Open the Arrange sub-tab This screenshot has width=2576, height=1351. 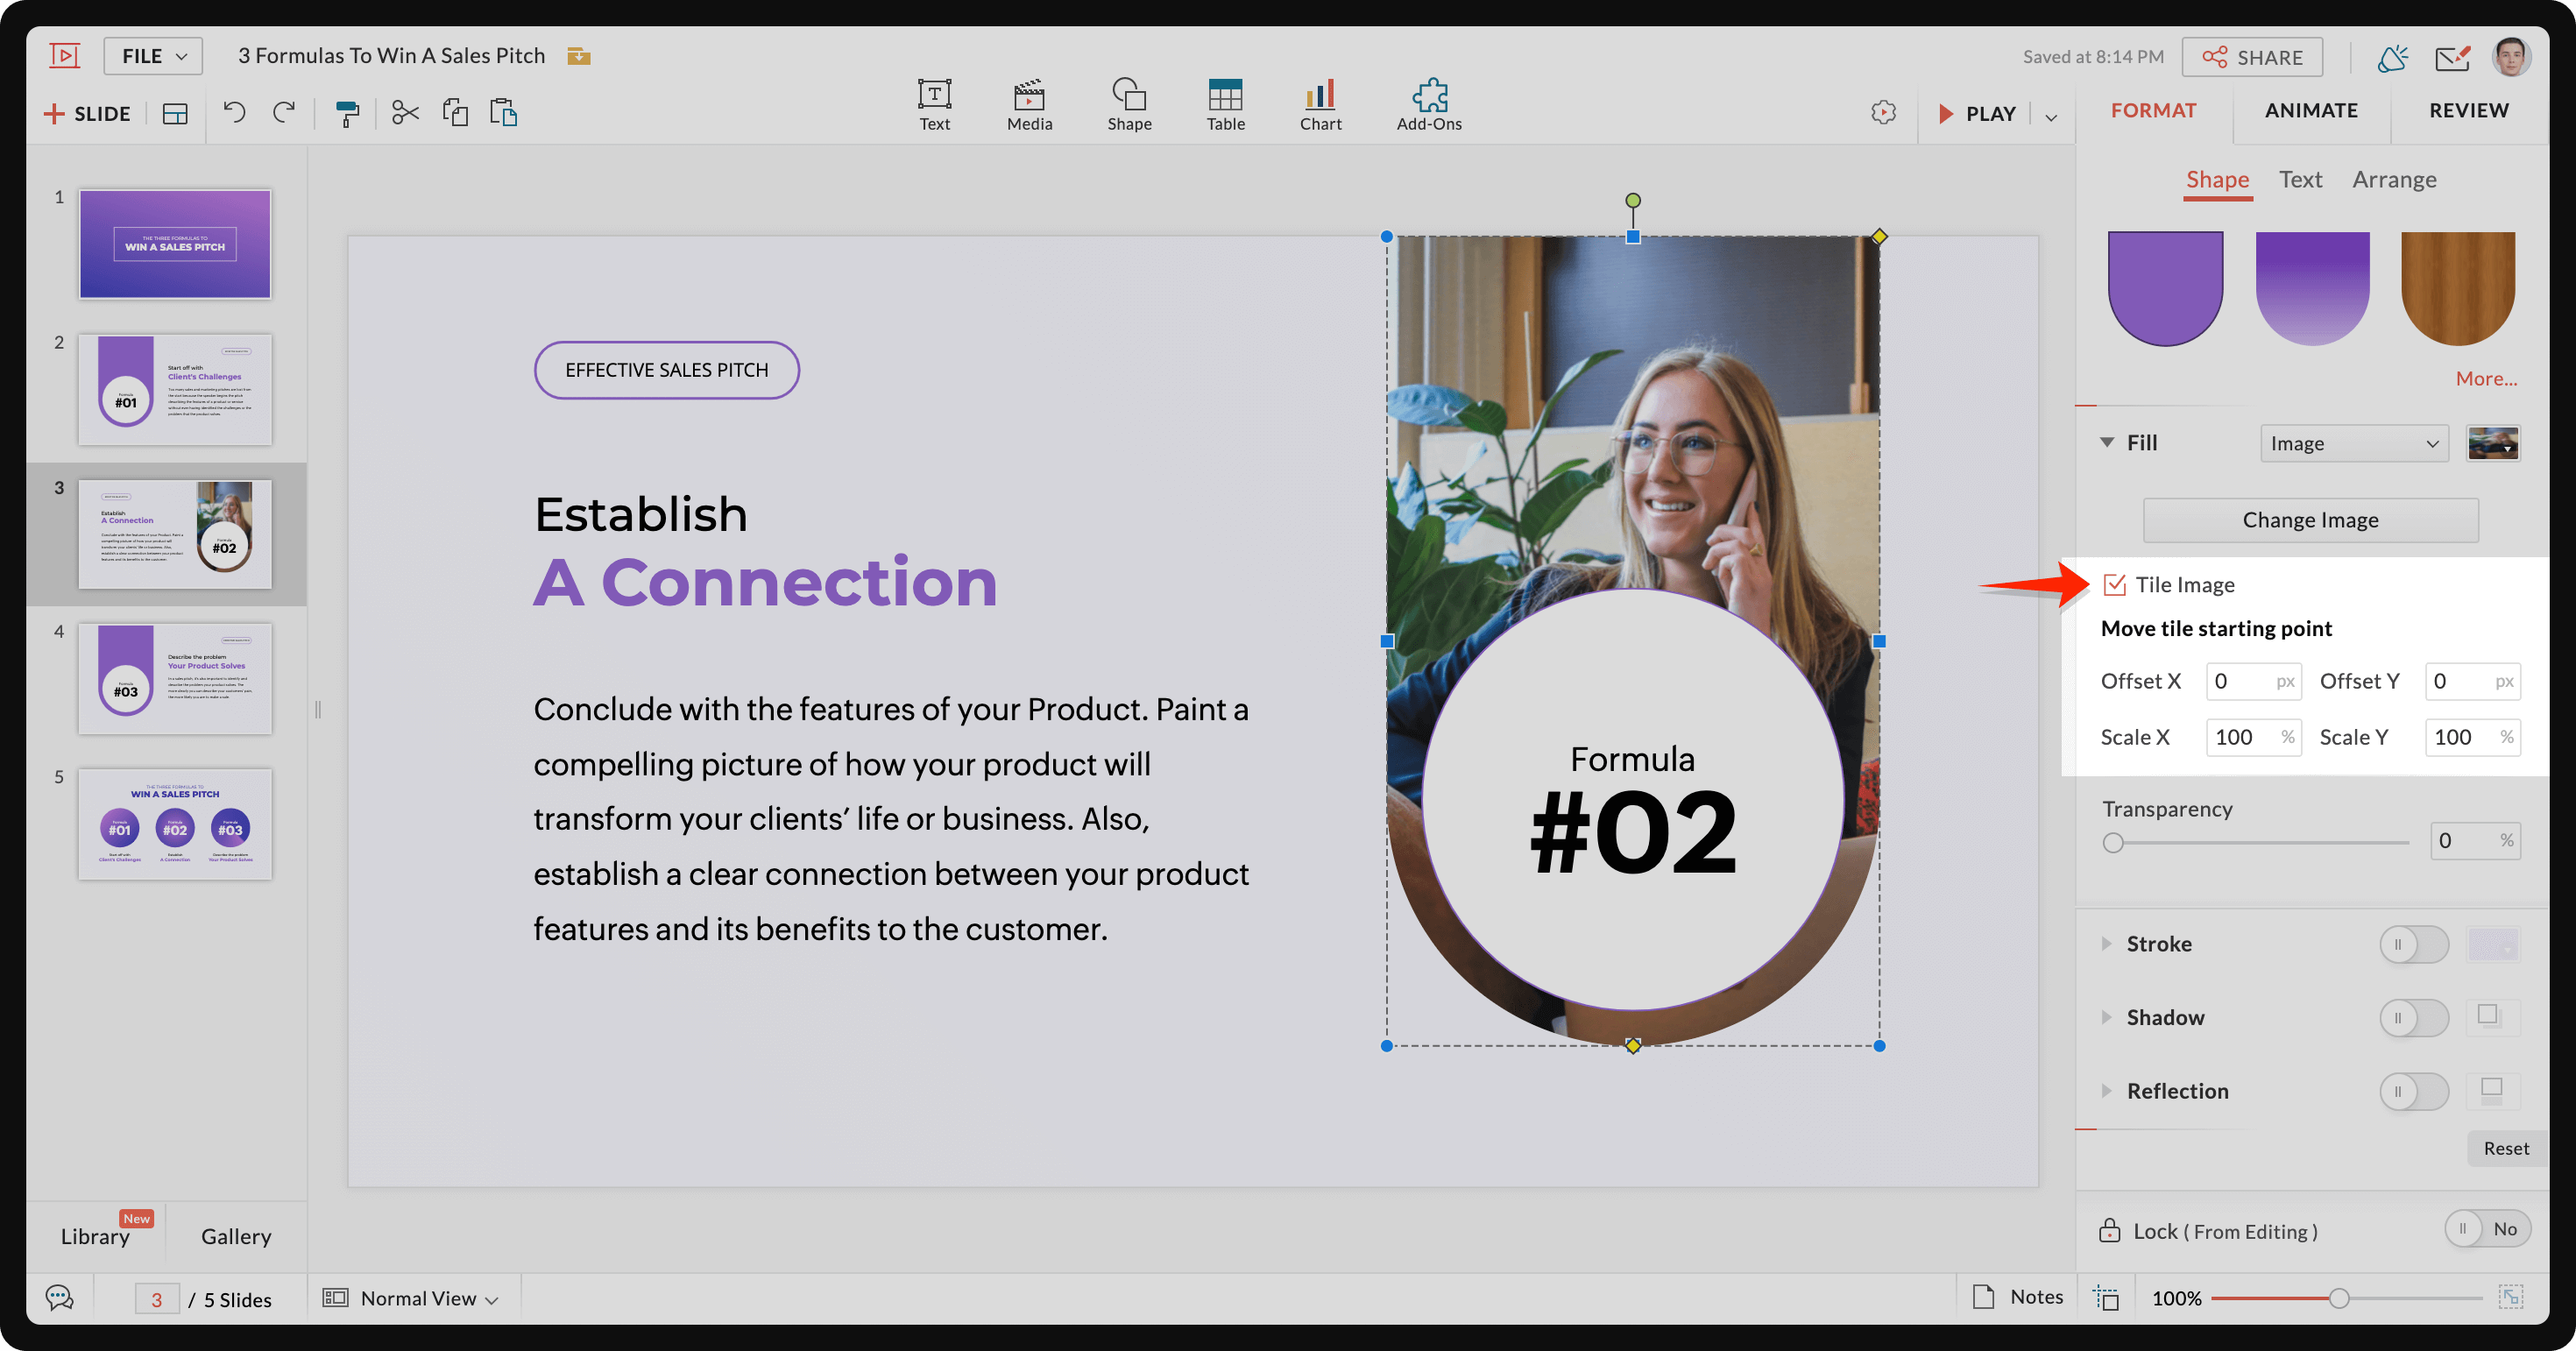coord(2393,180)
